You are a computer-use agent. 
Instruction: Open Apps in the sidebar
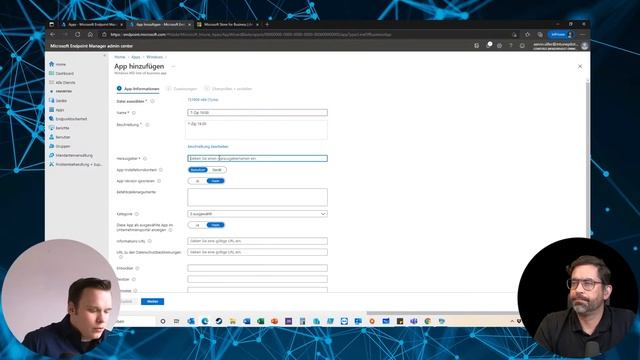point(57,110)
